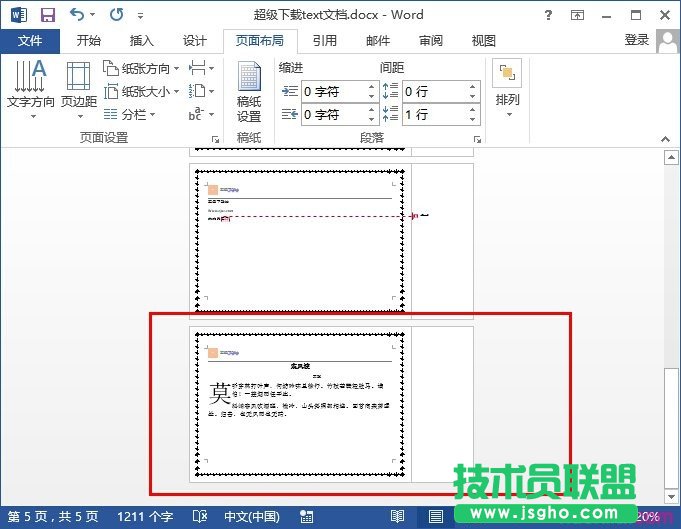The height and width of the screenshot is (529, 681).
Task: Switch to read mode view in status bar
Action: pyautogui.click(x=398, y=517)
